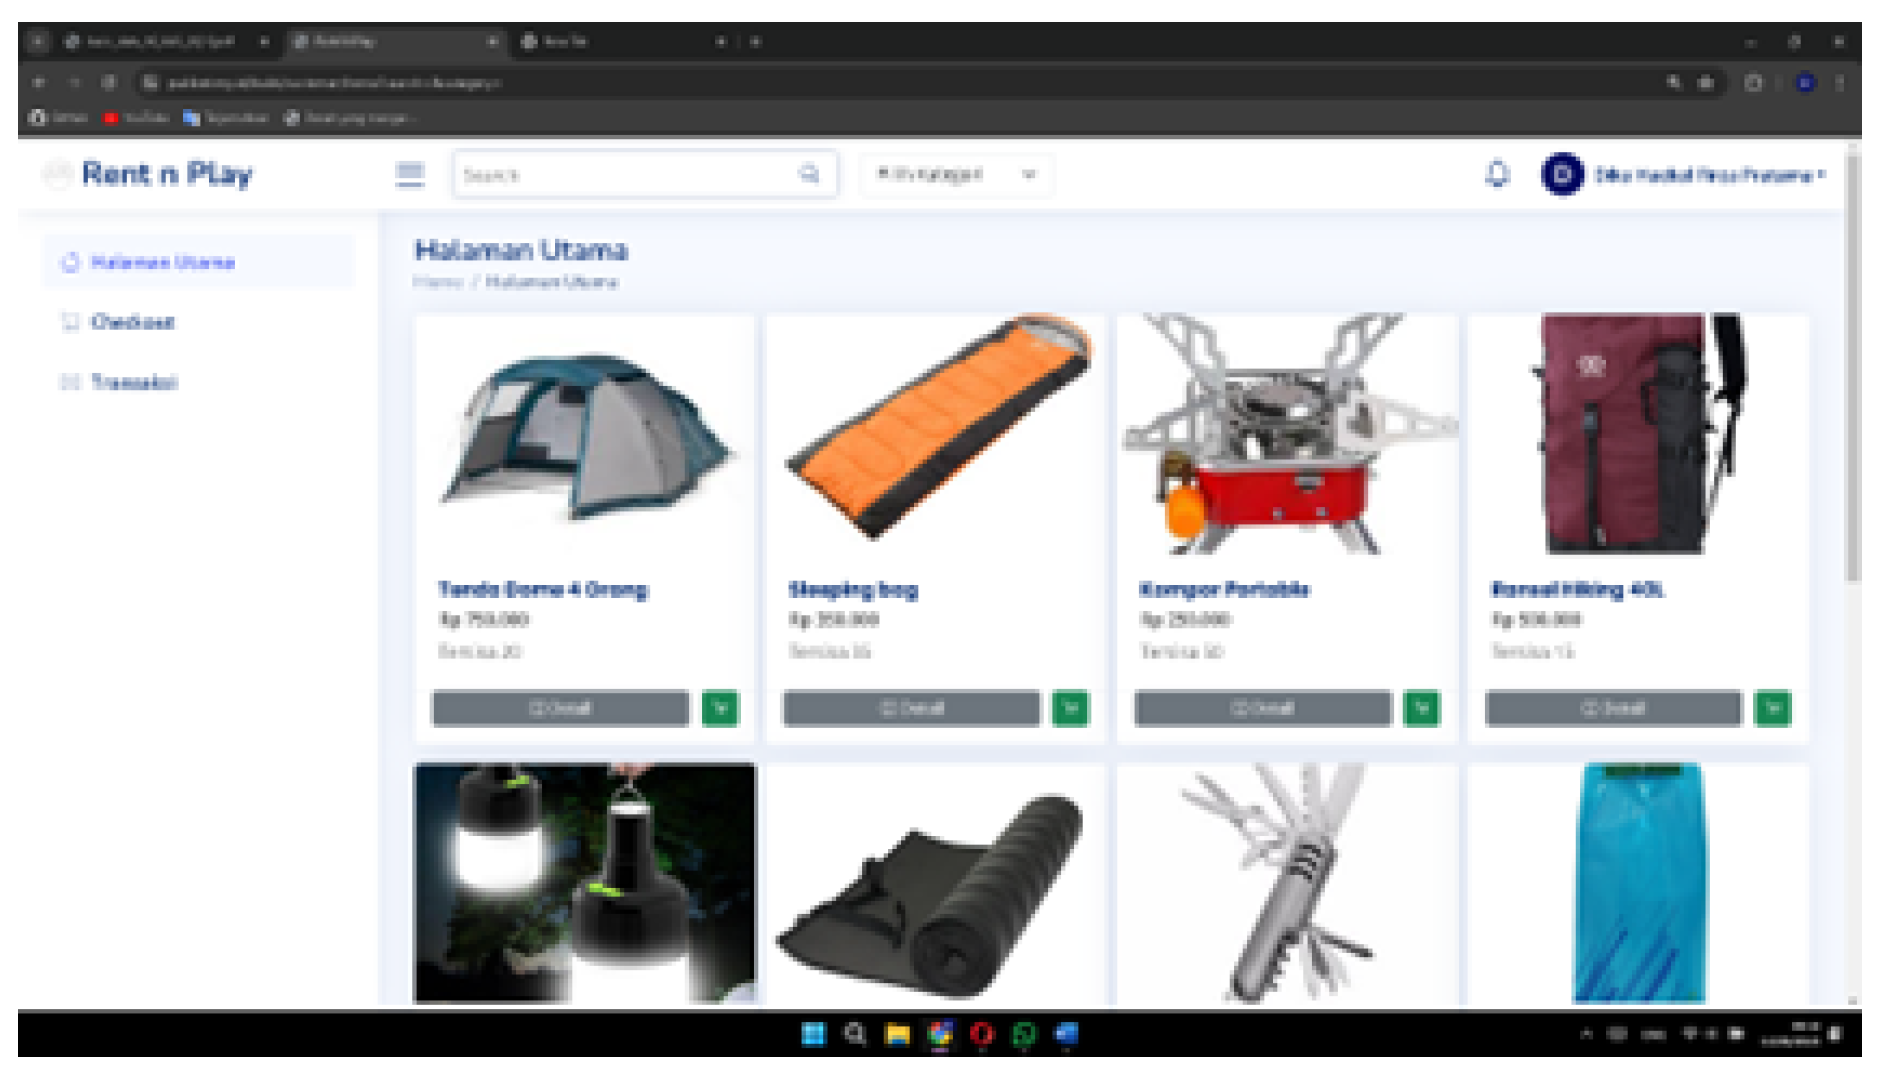Open the hamburger sidebar menu icon
Image resolution: width=1880 pixels, height=1078 pixels.
pos(408,172)
